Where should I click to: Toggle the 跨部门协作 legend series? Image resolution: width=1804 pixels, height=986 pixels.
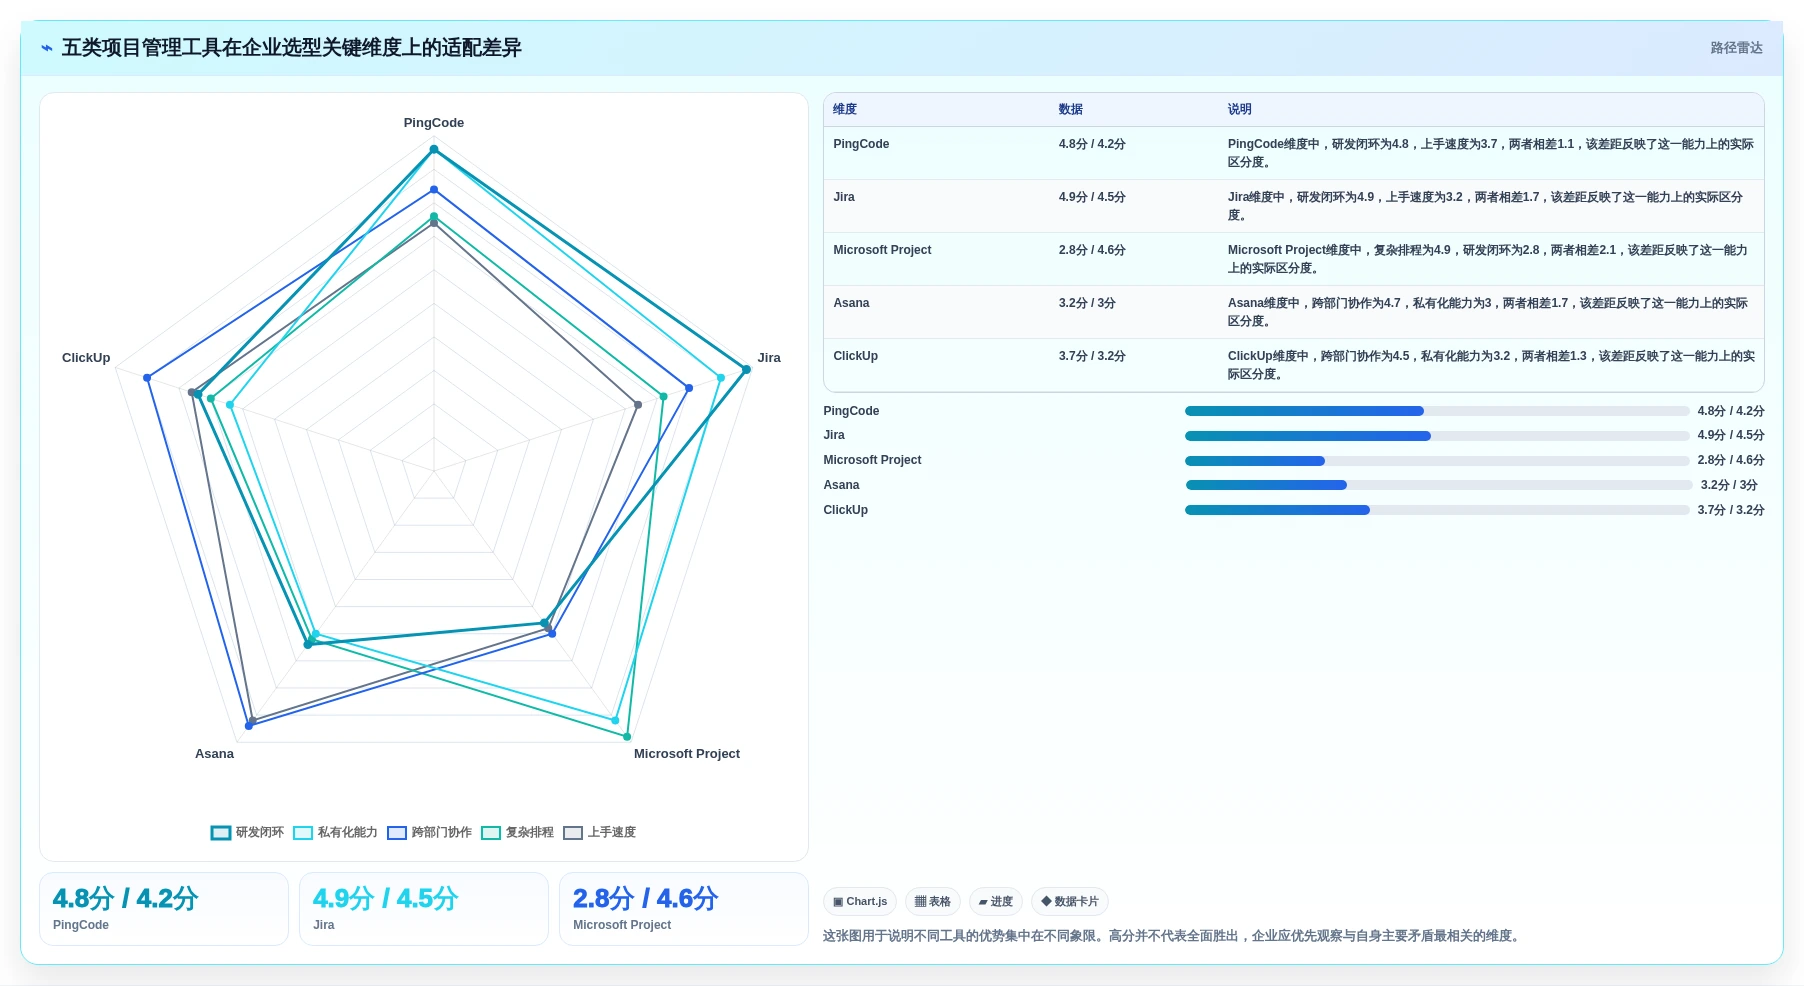click(x=429, y=832)
